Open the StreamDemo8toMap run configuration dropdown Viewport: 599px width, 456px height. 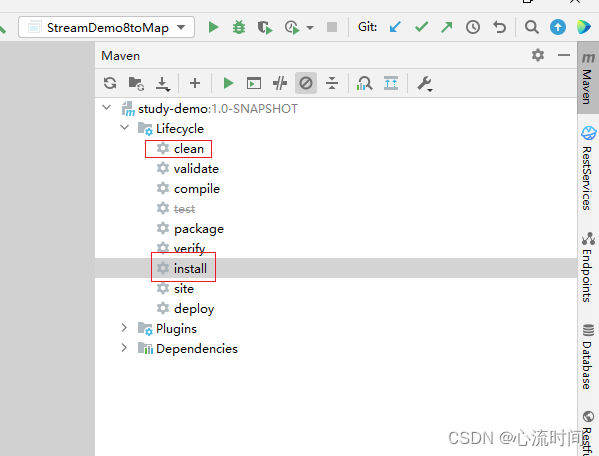(107, 27)
